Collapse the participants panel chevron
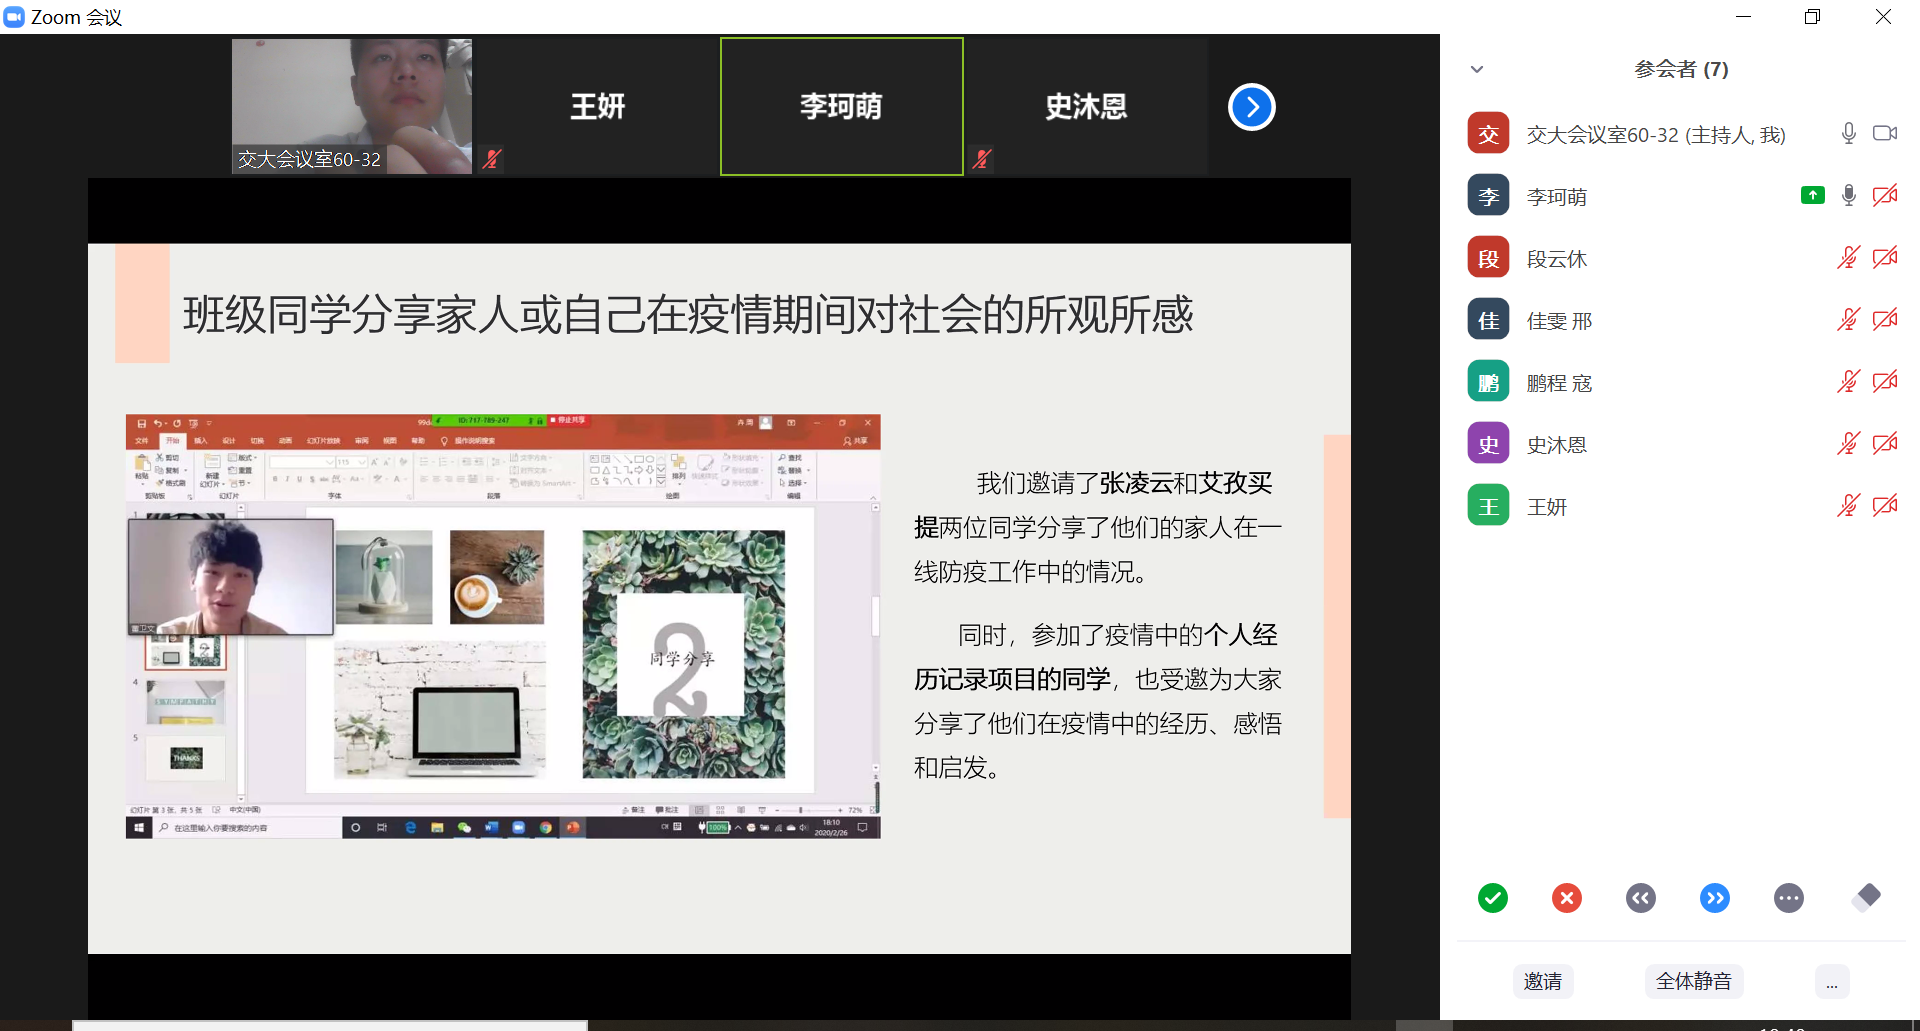Image resolution: width=1920 pixels, height=1031 pixels. click(1477, 69)
